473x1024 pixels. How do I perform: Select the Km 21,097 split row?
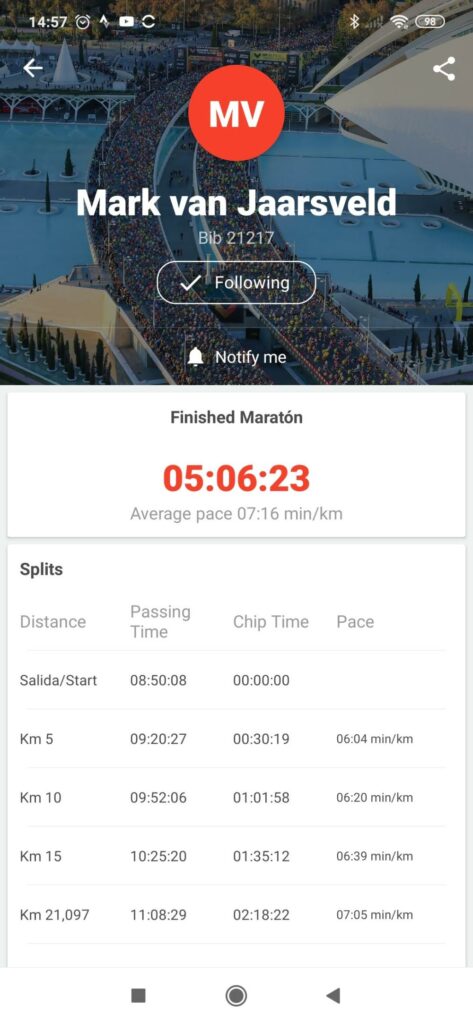236,914
